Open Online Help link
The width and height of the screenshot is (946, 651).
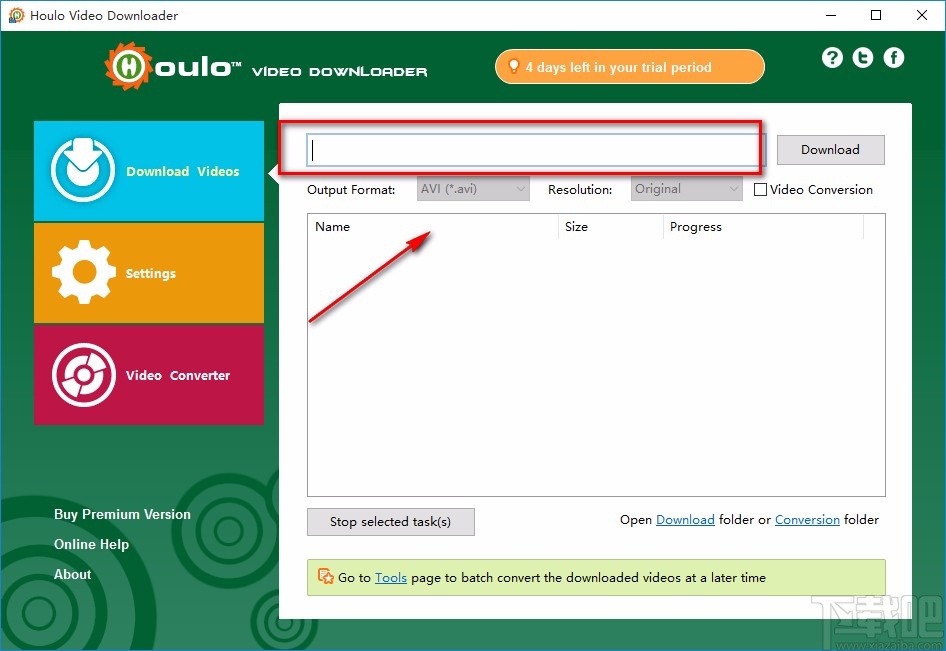[92, 544]
